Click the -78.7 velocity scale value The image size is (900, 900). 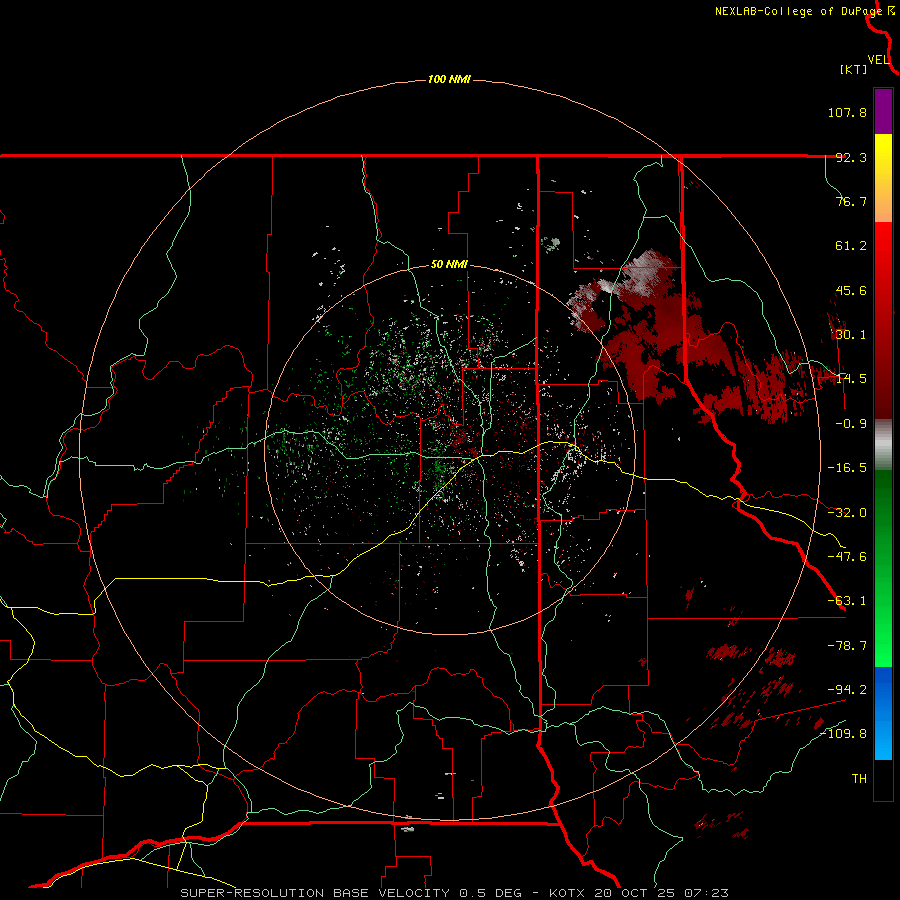click(x=847, y=646)
